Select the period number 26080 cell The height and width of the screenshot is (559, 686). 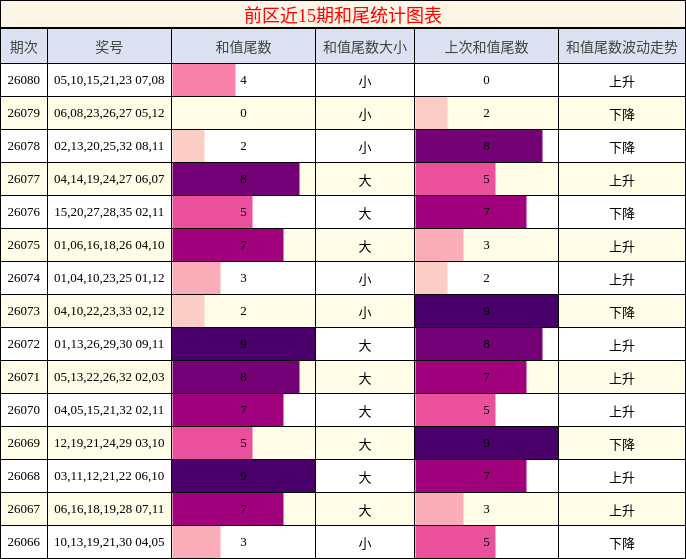coord(24,80)
